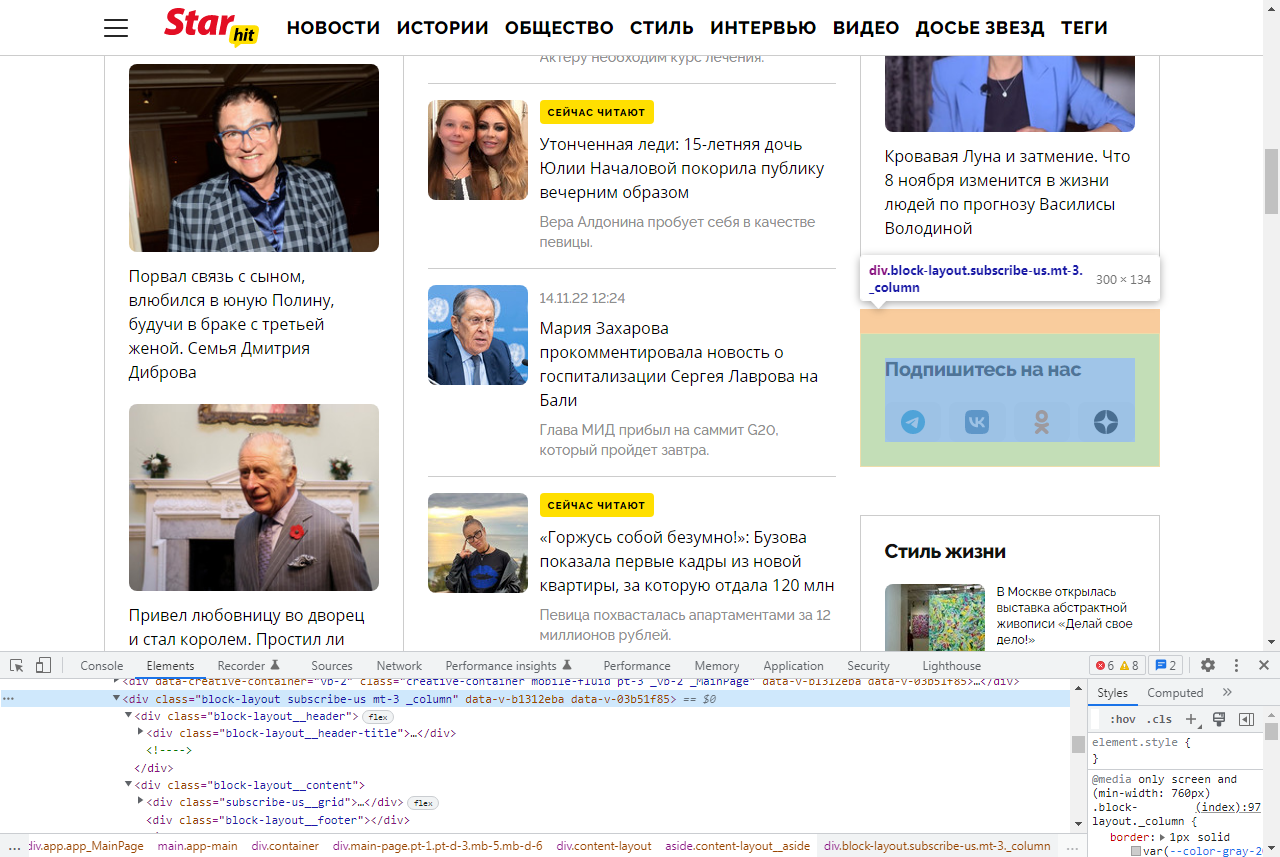This screenshot has width=1280, height=857.
Task: Switch to the Computed styles tab
Action: 1175,692
